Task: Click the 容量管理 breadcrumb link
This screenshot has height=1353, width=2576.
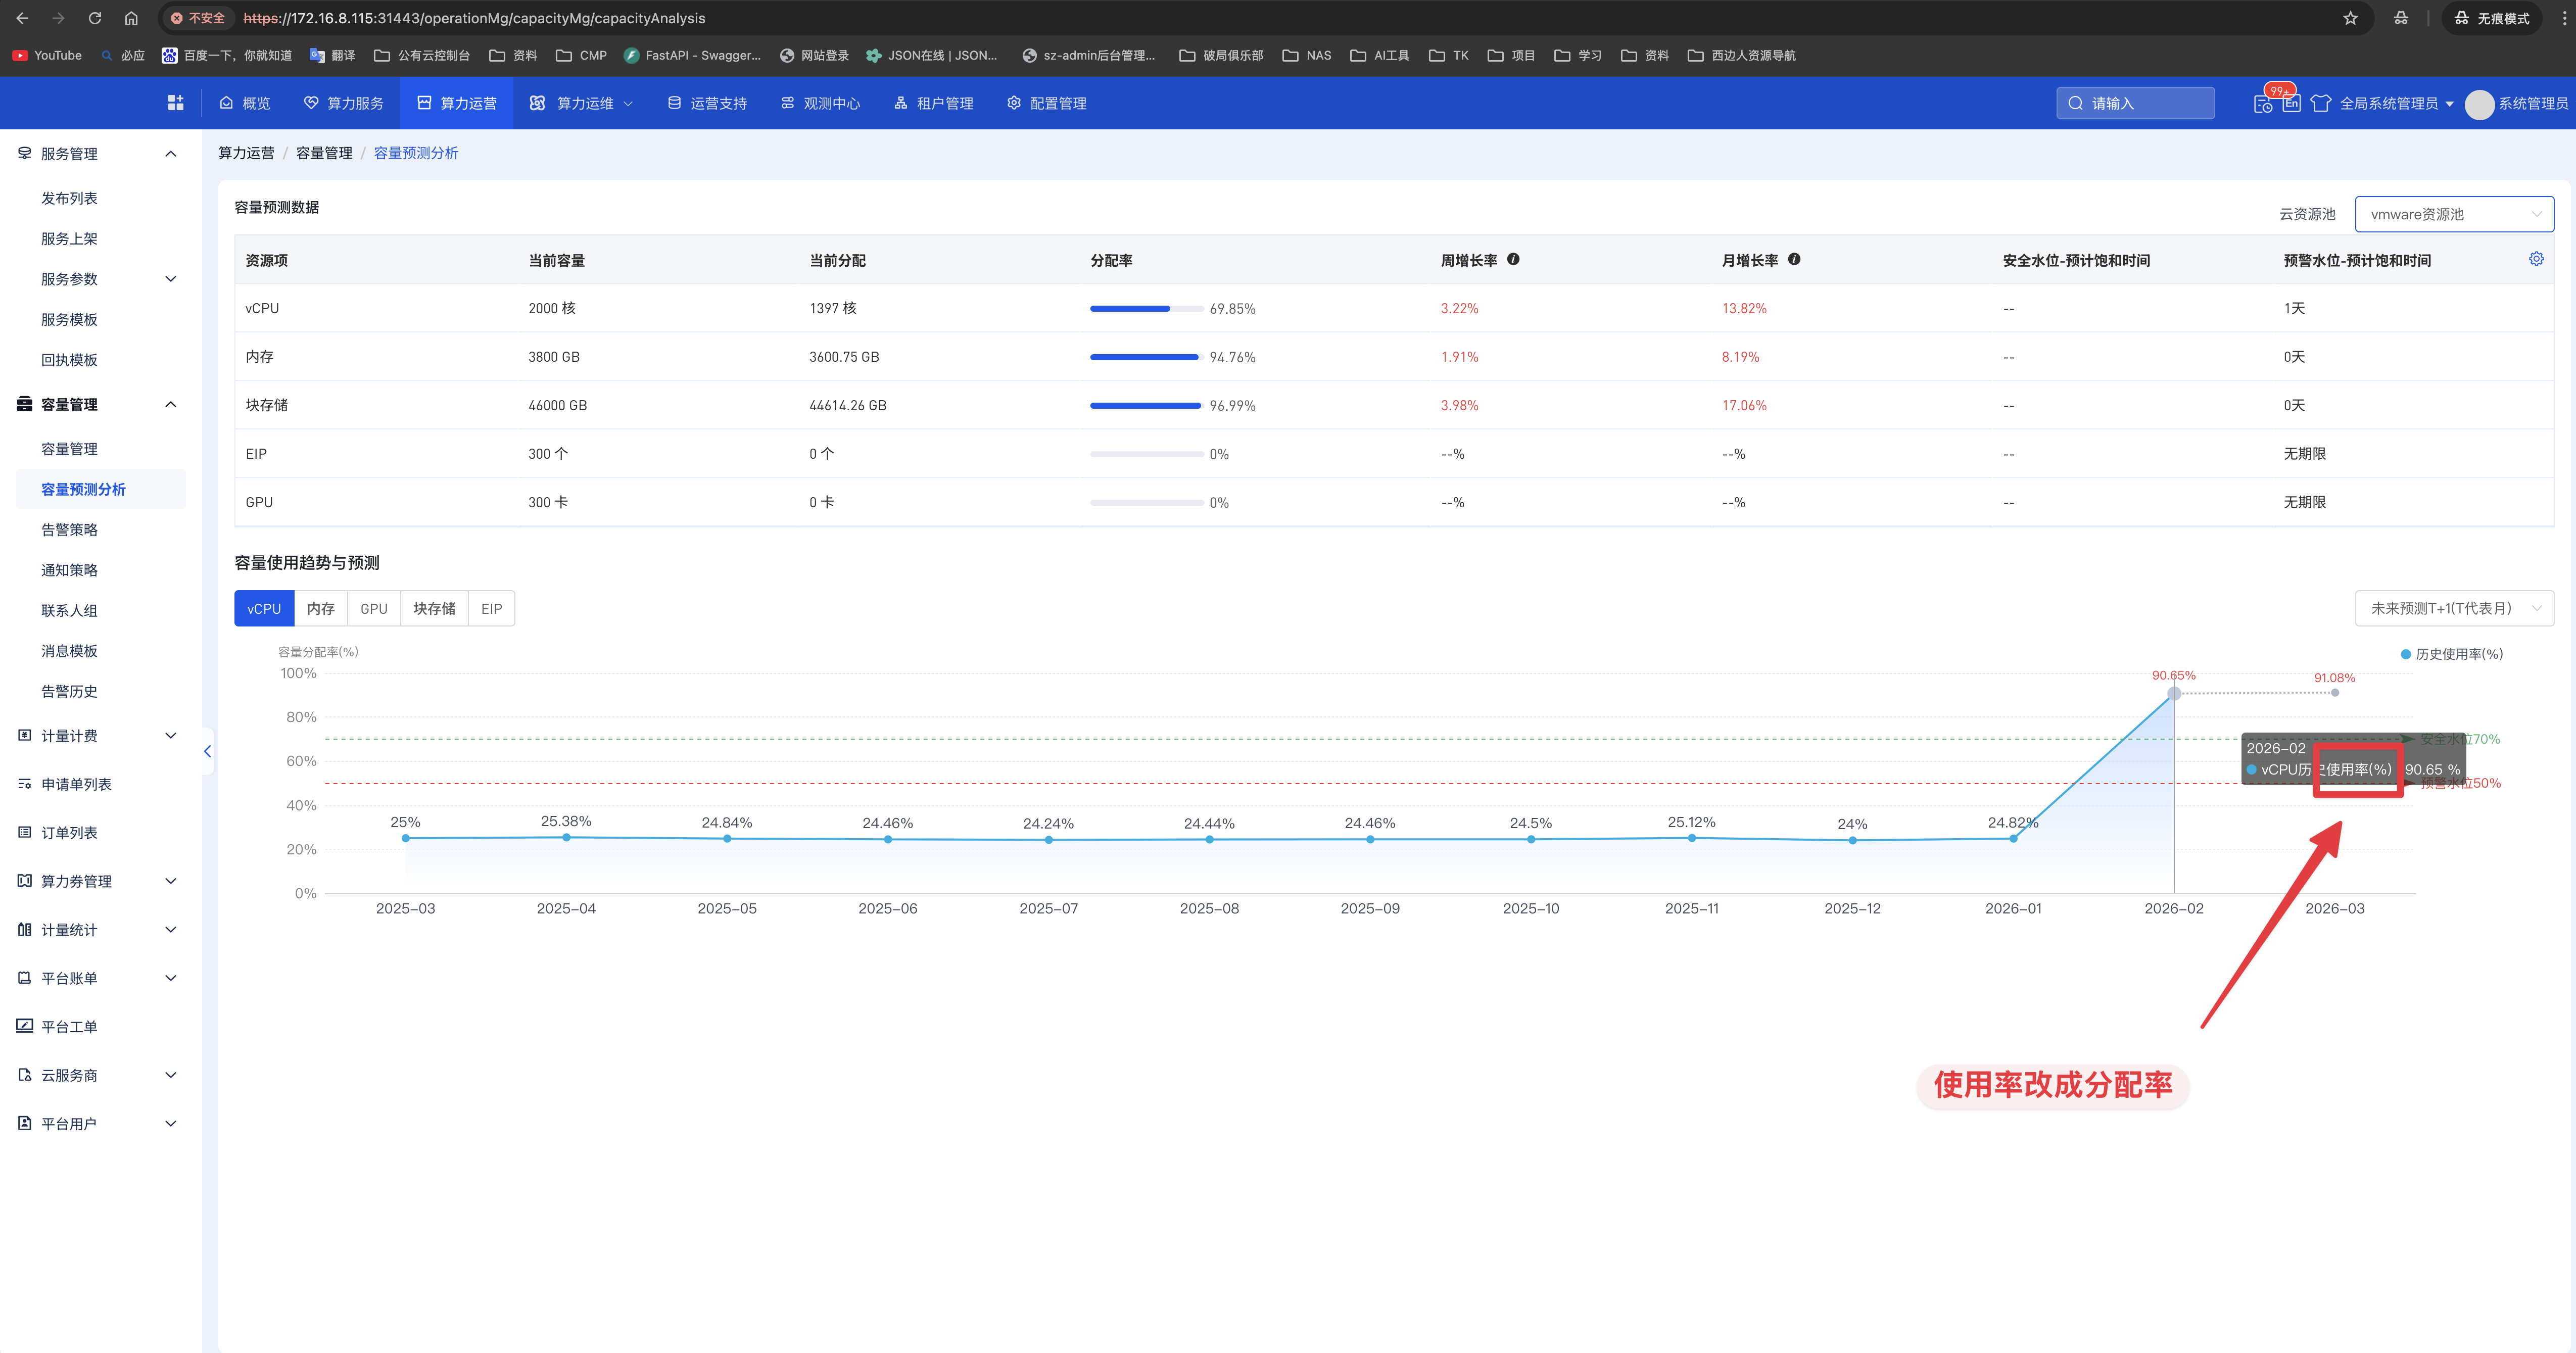Action: 324,153
